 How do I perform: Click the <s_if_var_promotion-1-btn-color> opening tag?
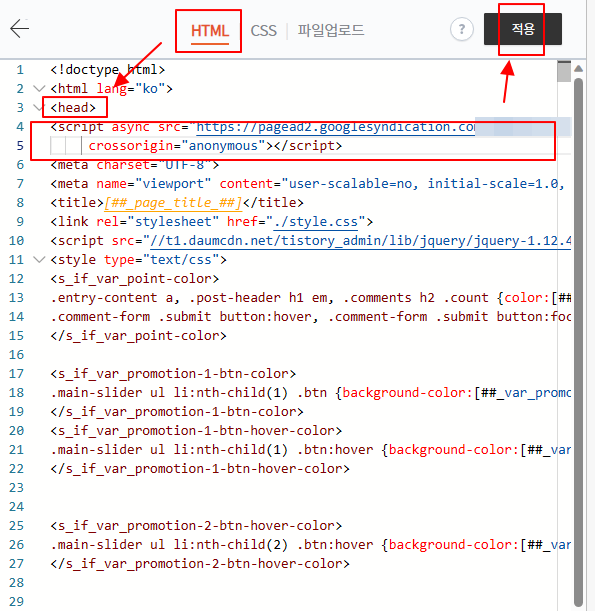coord(173,374)
